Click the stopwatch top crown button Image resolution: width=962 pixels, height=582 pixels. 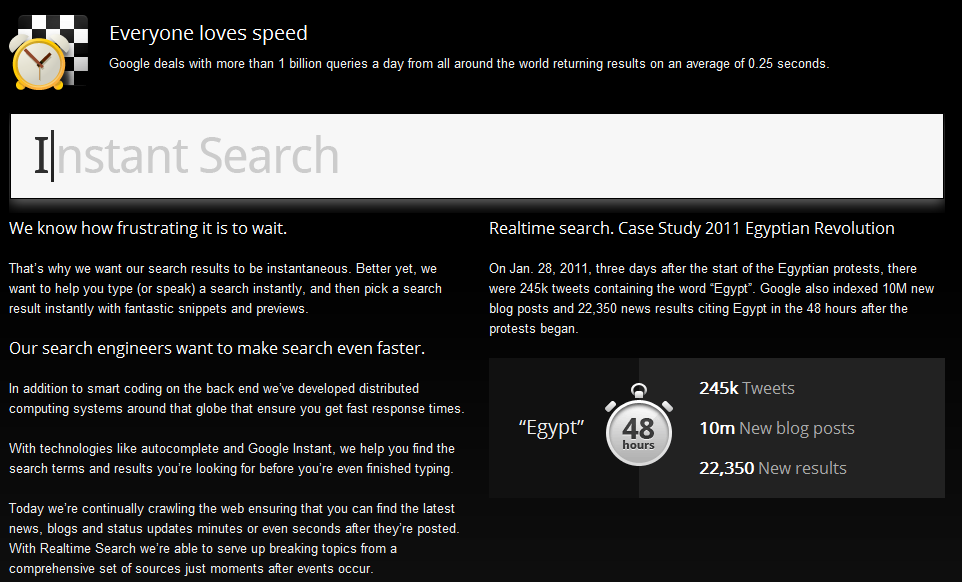point(639,390)
